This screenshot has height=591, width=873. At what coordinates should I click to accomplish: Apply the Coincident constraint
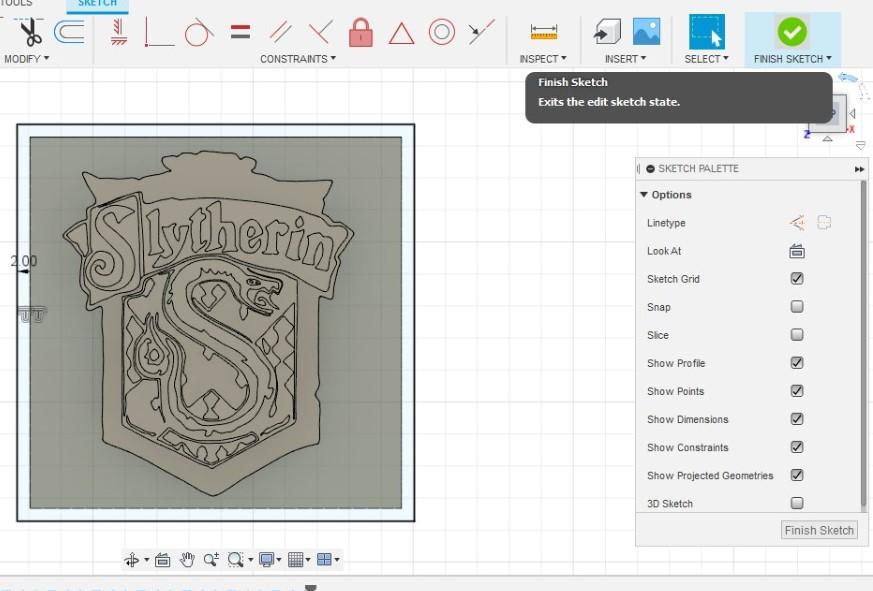point(159,32)
